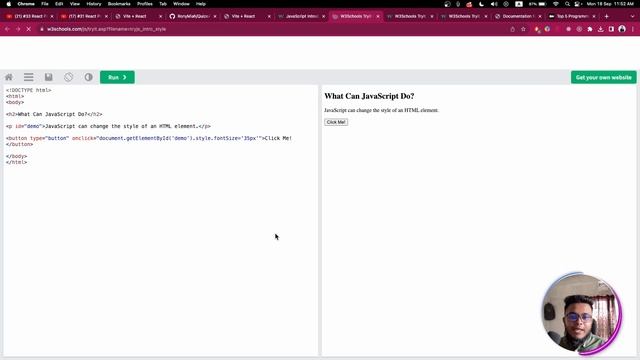640x360 pixels.
Task: Open the hamburger menu icon in editor toolbar
Action: (29, 77)
